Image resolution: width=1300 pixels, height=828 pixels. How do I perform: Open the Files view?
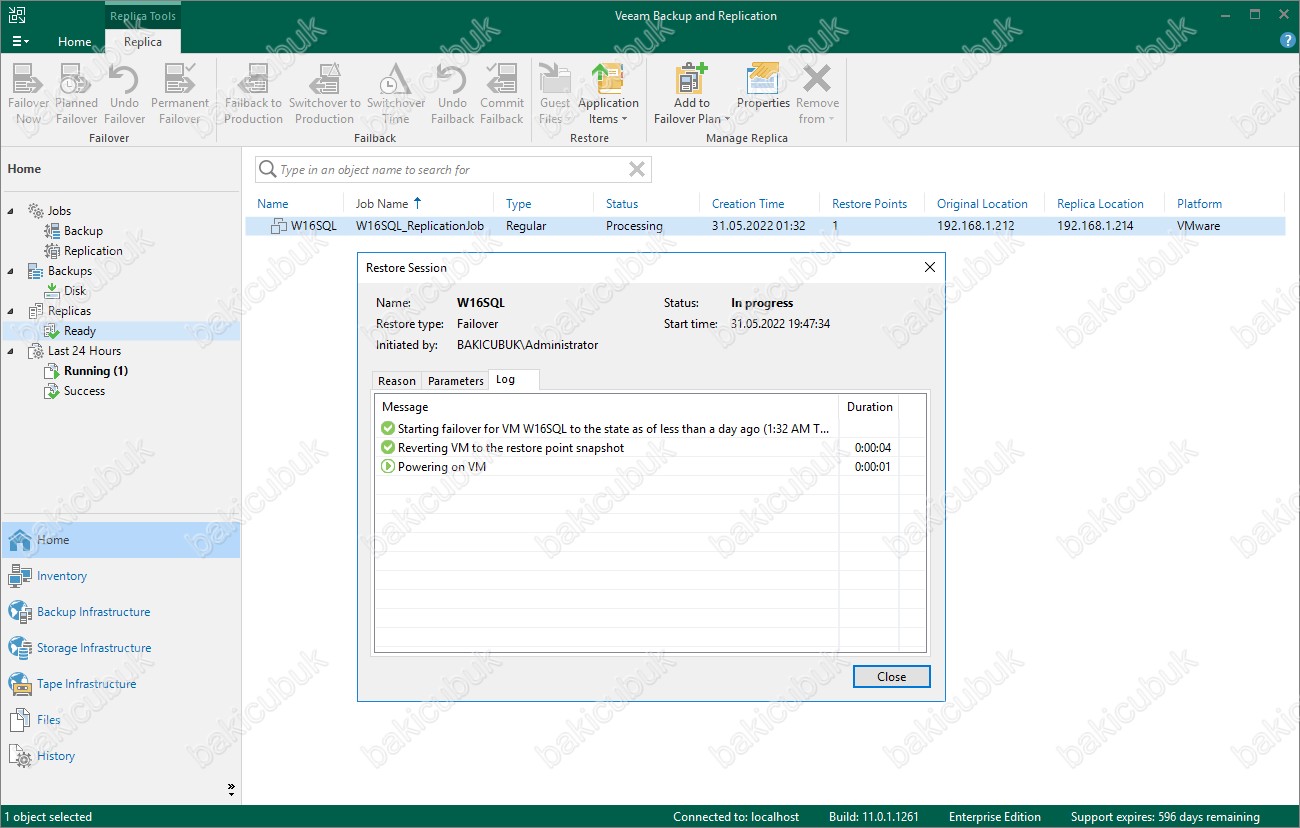[x=120, y=720]
